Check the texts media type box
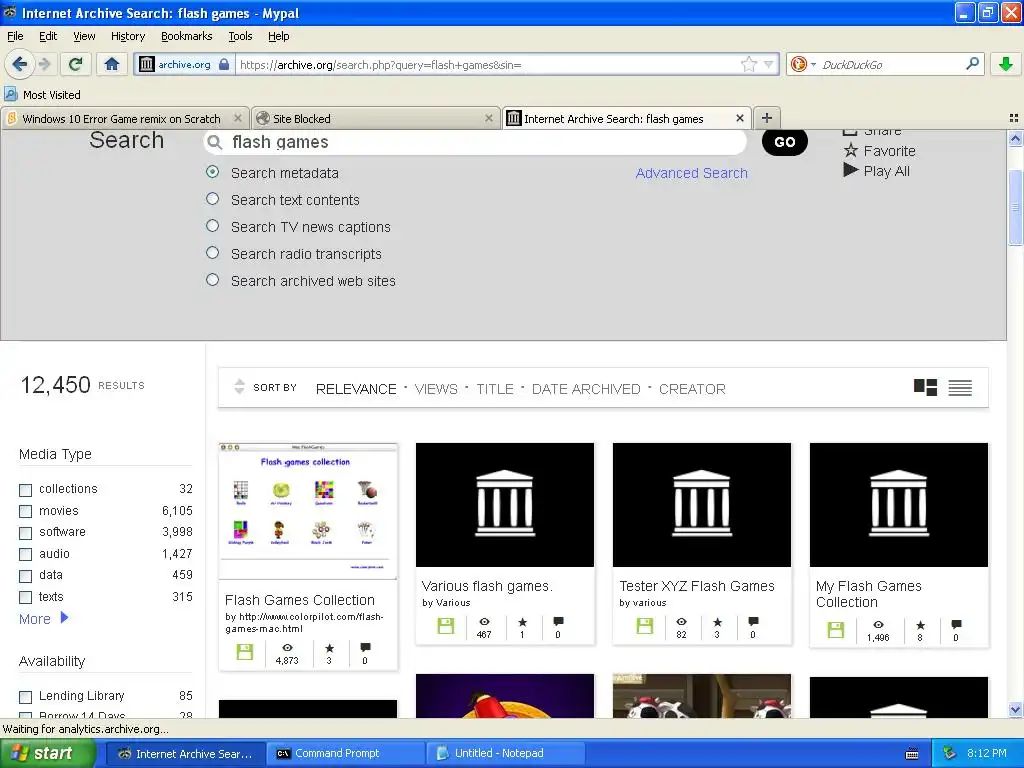The image size is (1024, 768). 25,598
